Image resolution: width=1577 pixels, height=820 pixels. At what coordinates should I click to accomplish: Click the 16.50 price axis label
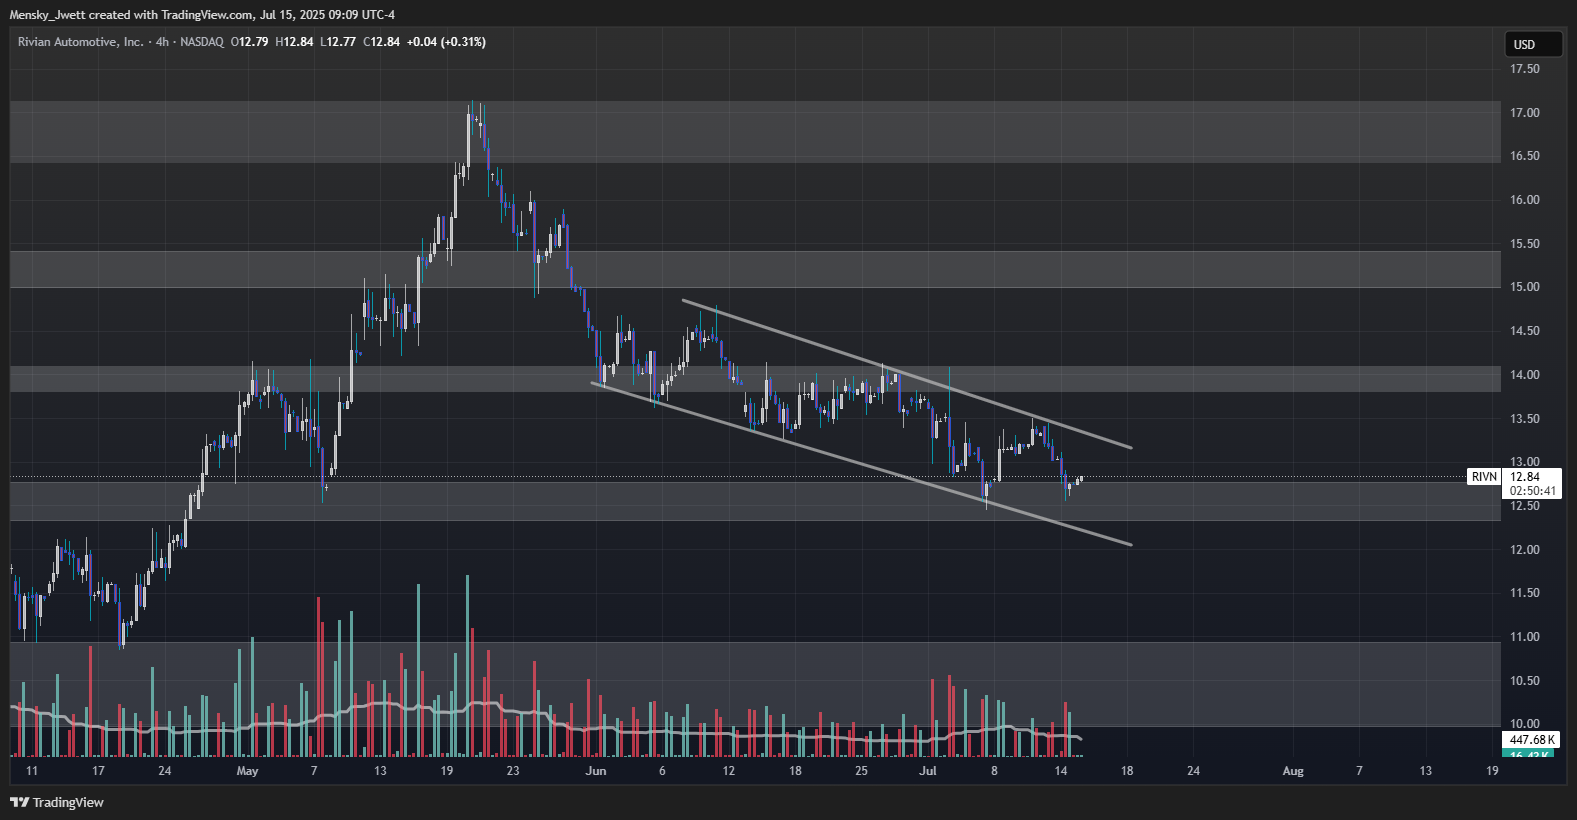click(1525, 156)
